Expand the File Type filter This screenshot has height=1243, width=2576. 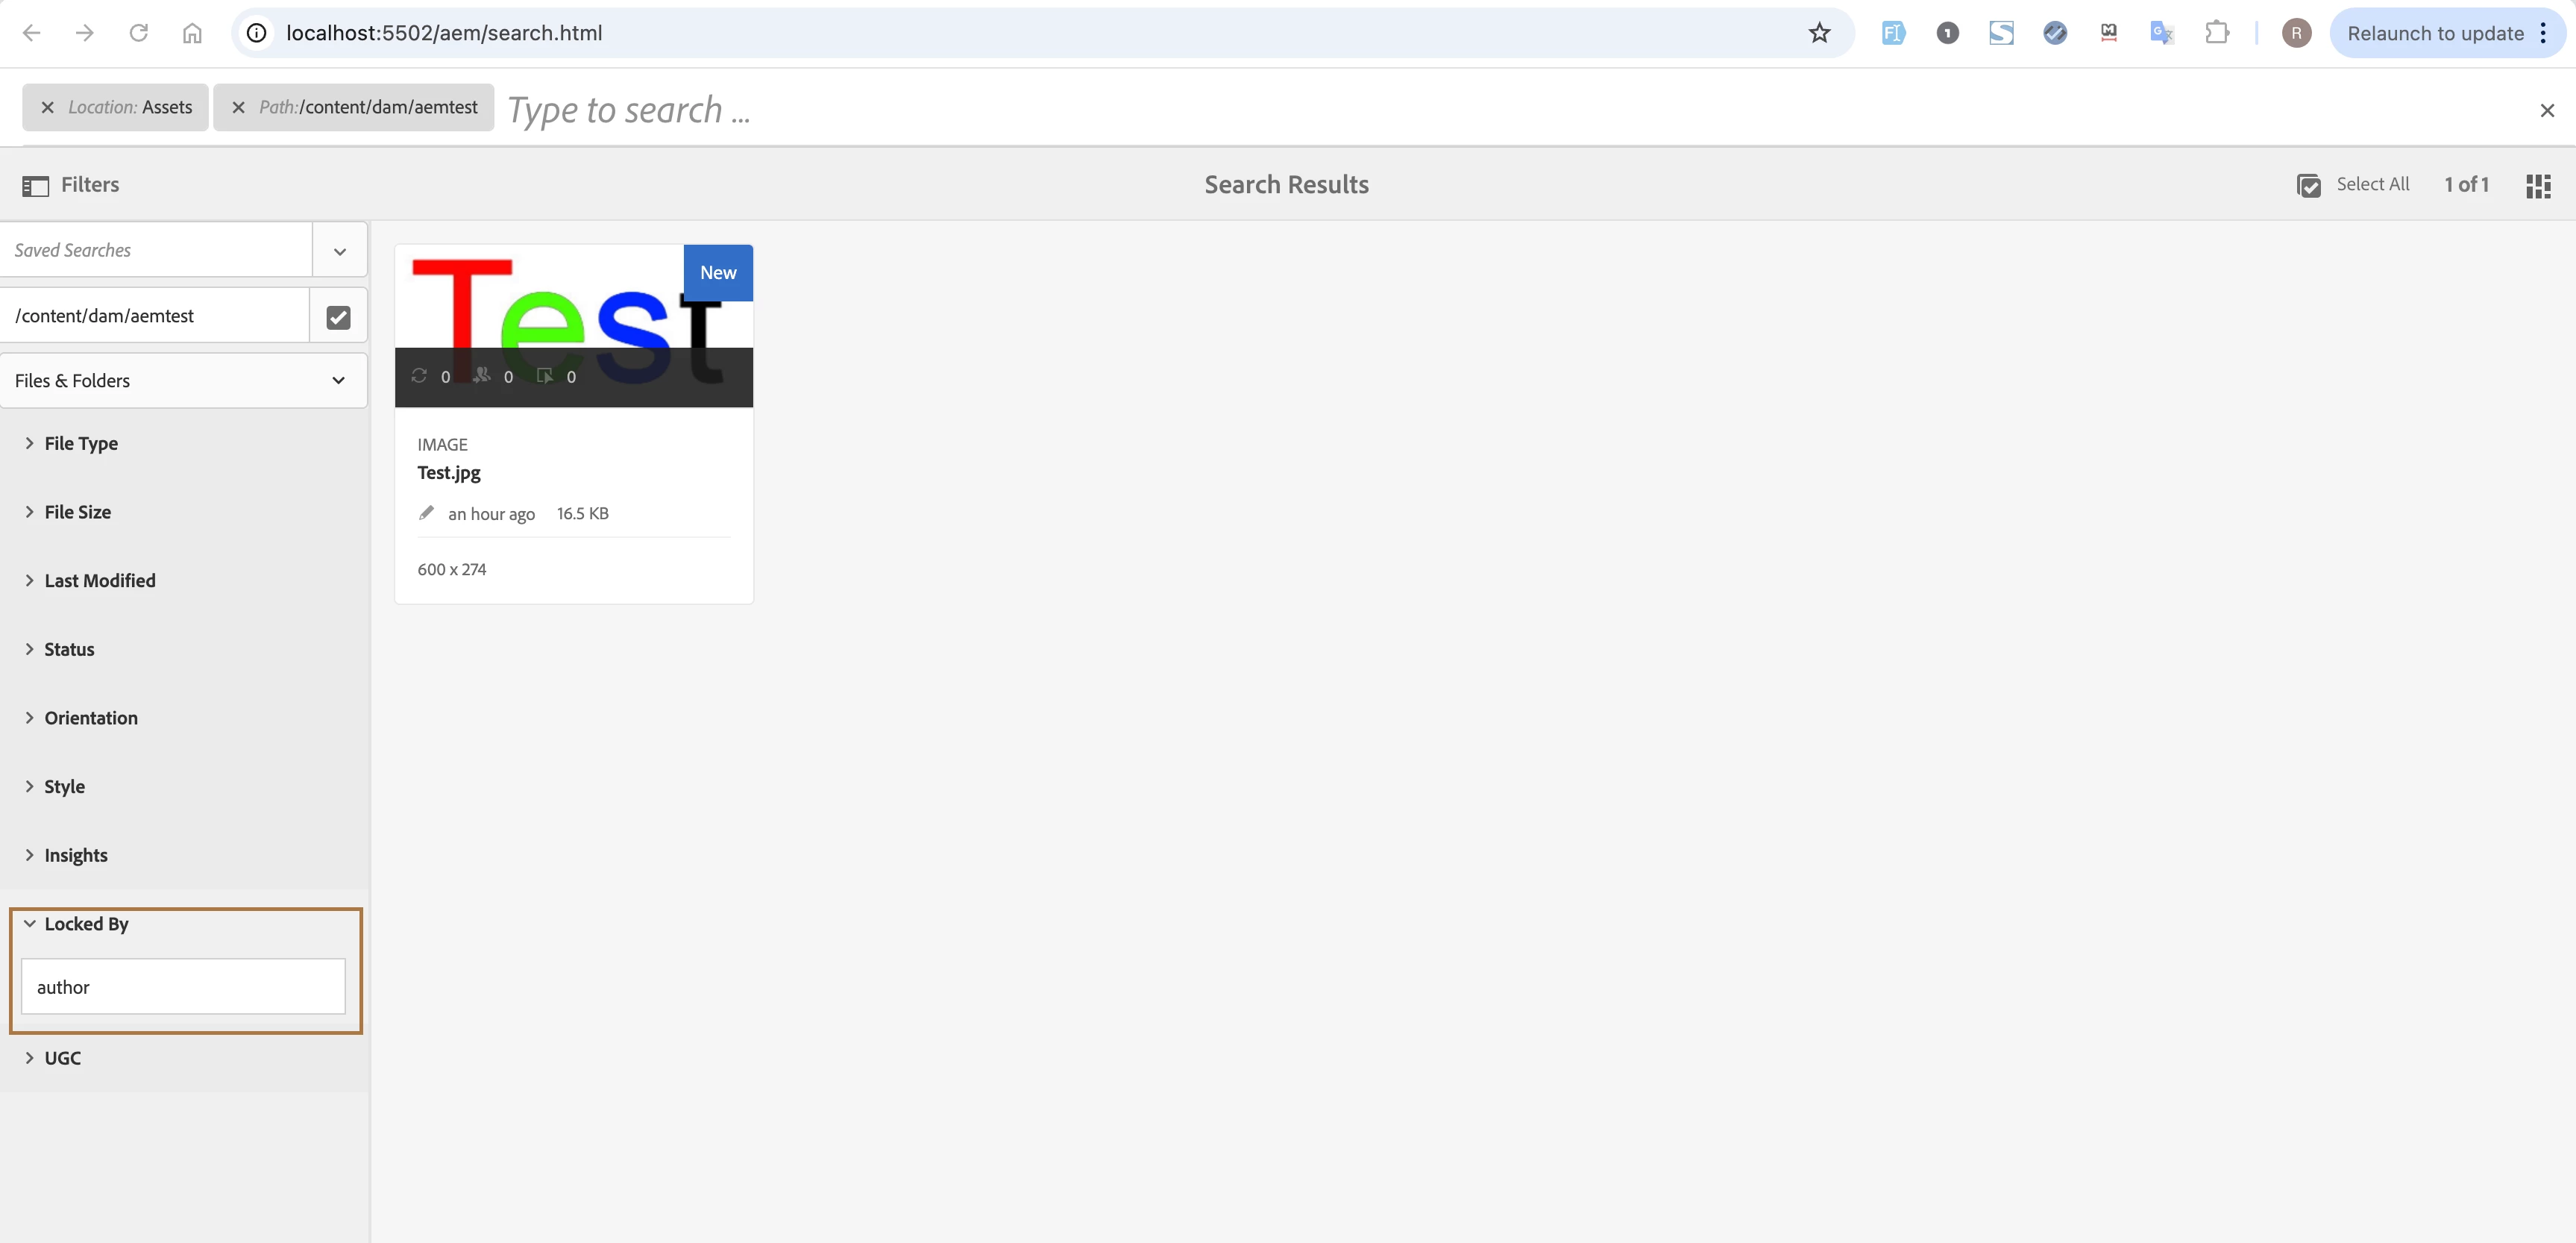coord(81,443)
